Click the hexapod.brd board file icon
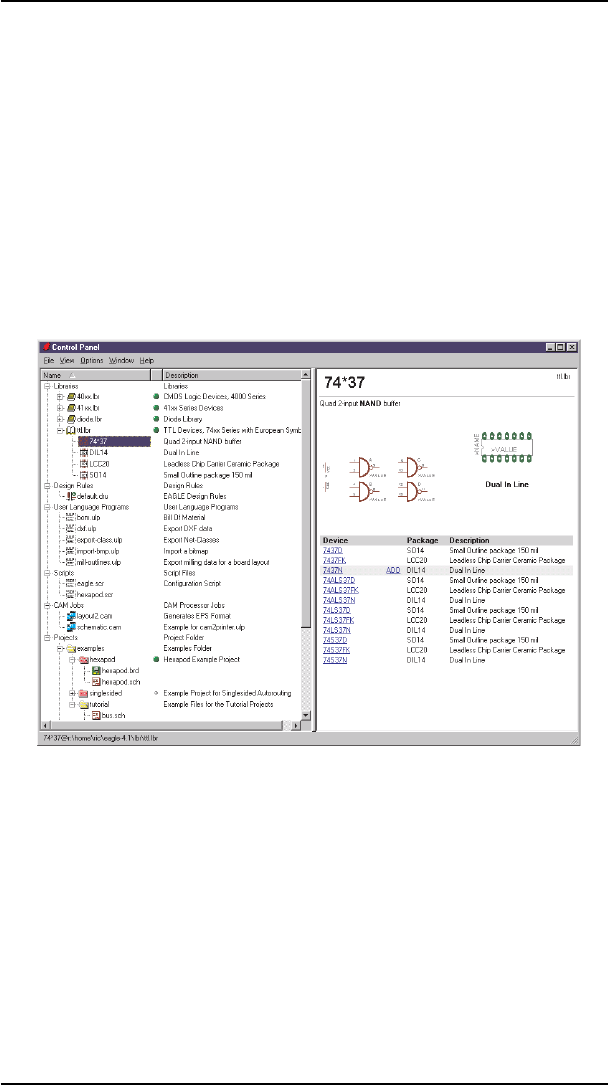This screenshot has width=608, height=1085. (x=96, y=671)
